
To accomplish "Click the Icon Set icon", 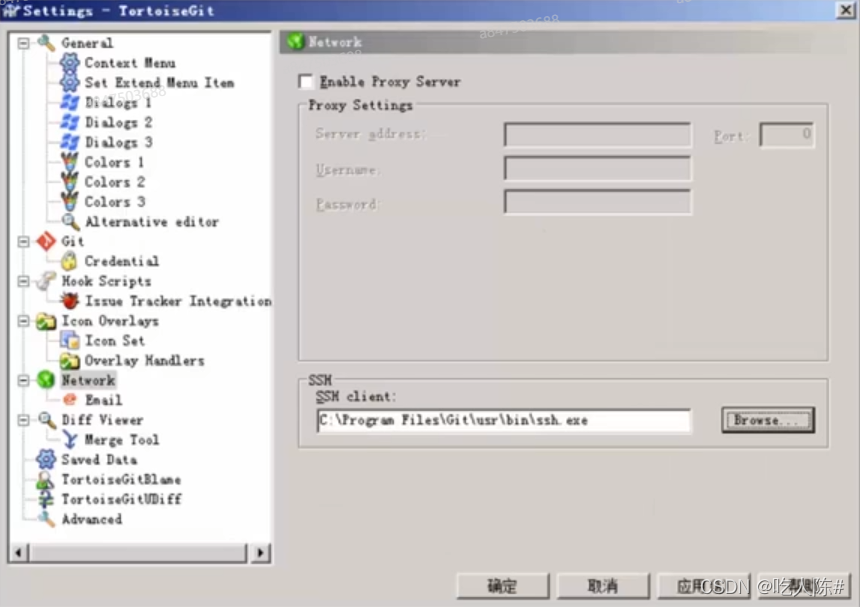I will [x=70, y=341].
